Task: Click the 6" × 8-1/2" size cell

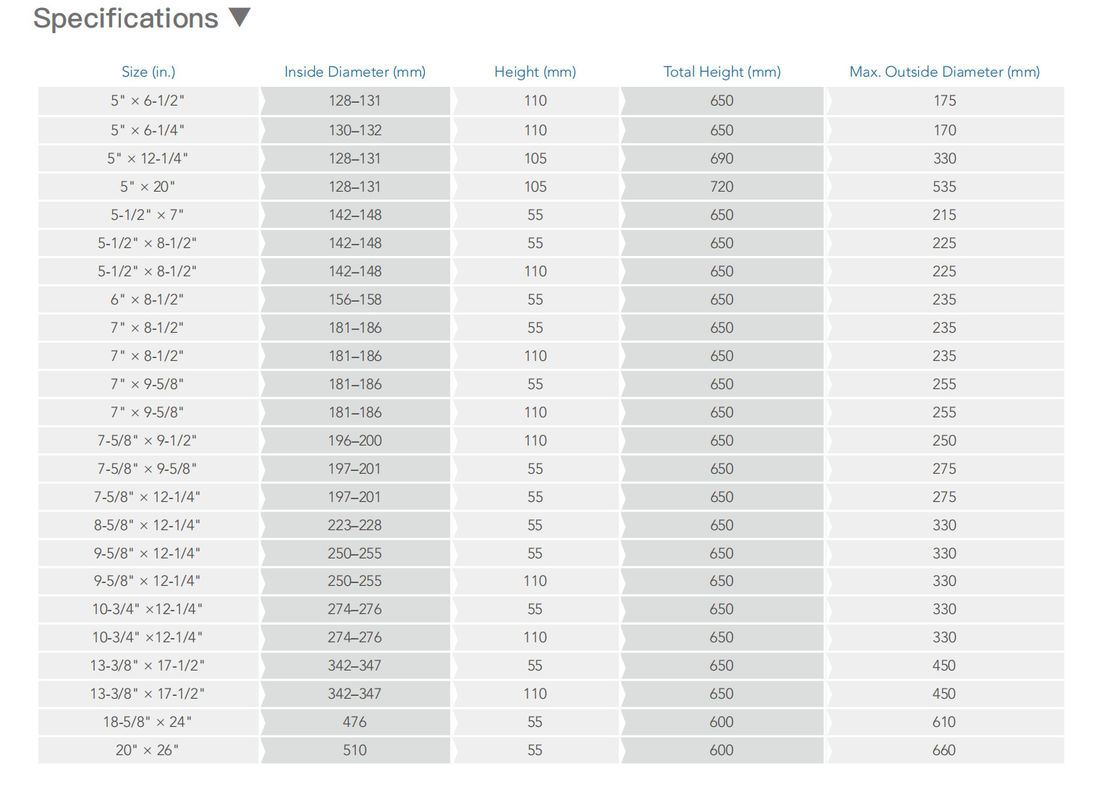Action: (x=148, y=300)
